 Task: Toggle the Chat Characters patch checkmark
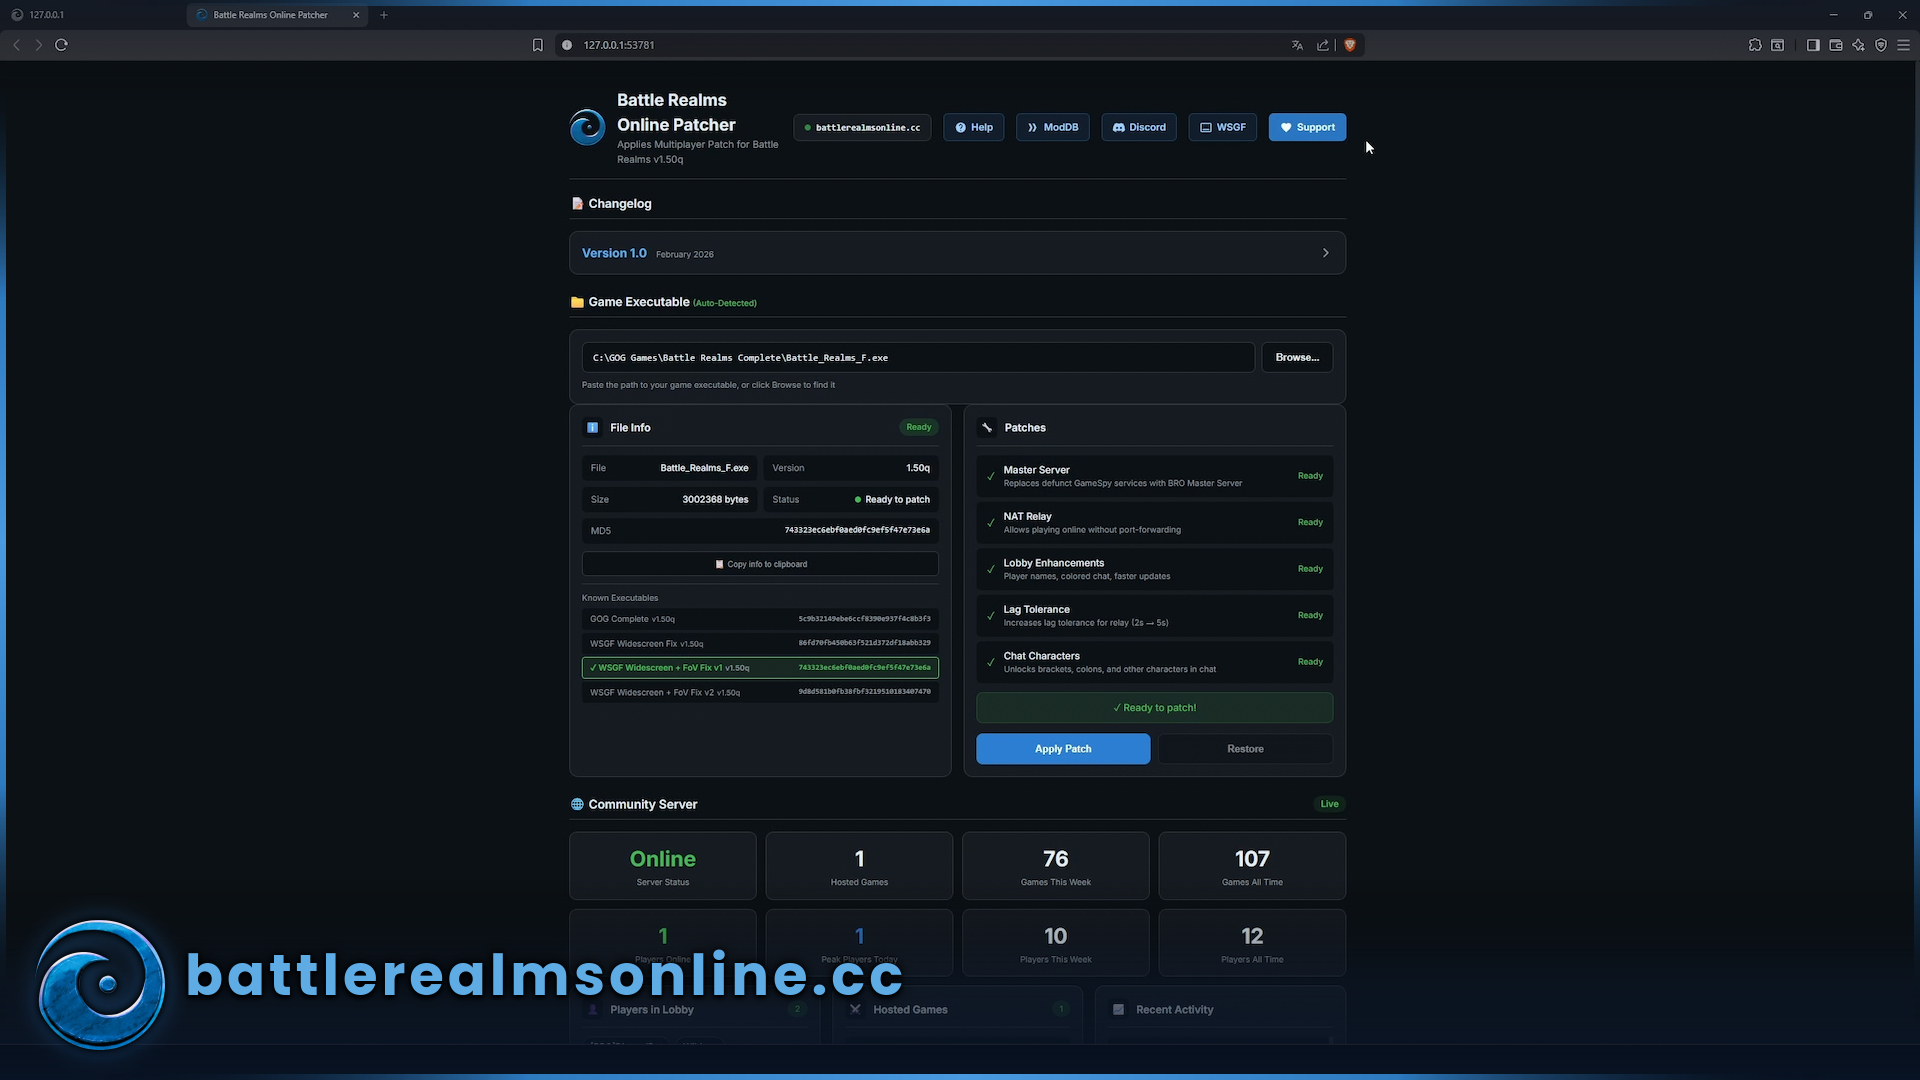coord(991,662)
